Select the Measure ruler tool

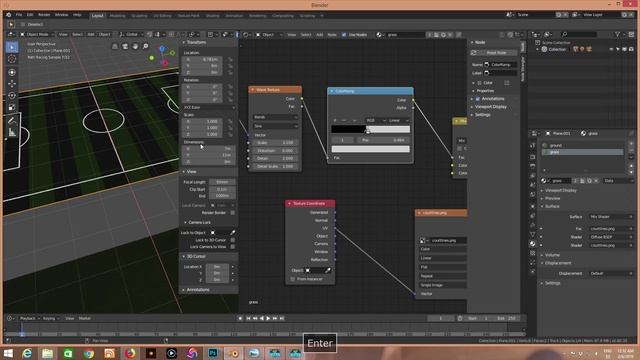pyautogui.click(x=12, y=132)
